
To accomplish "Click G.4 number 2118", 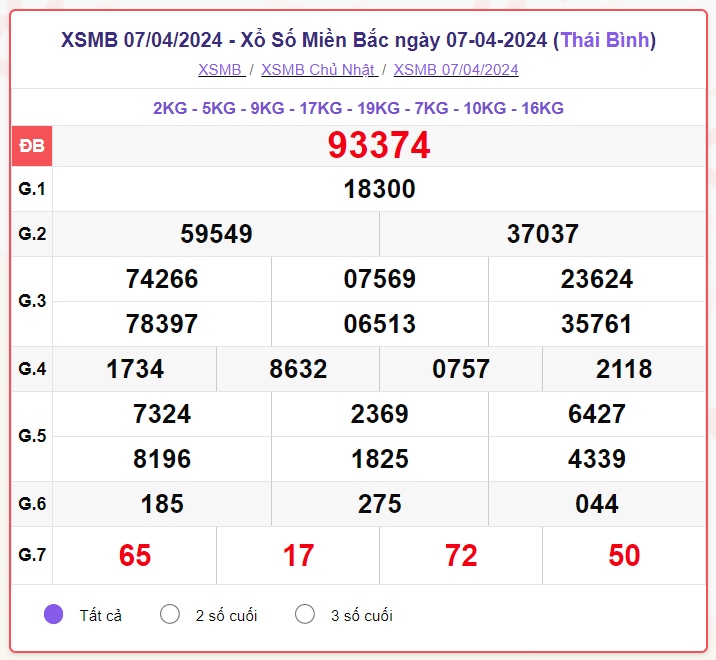I will 624,369.
